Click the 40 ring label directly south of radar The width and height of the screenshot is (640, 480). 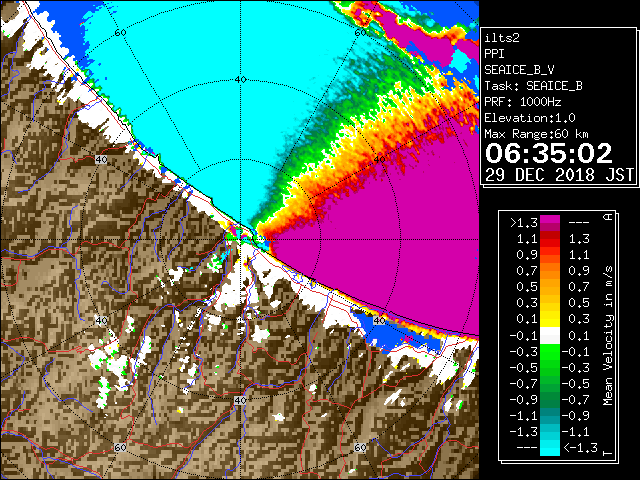[x=240, y=400]
